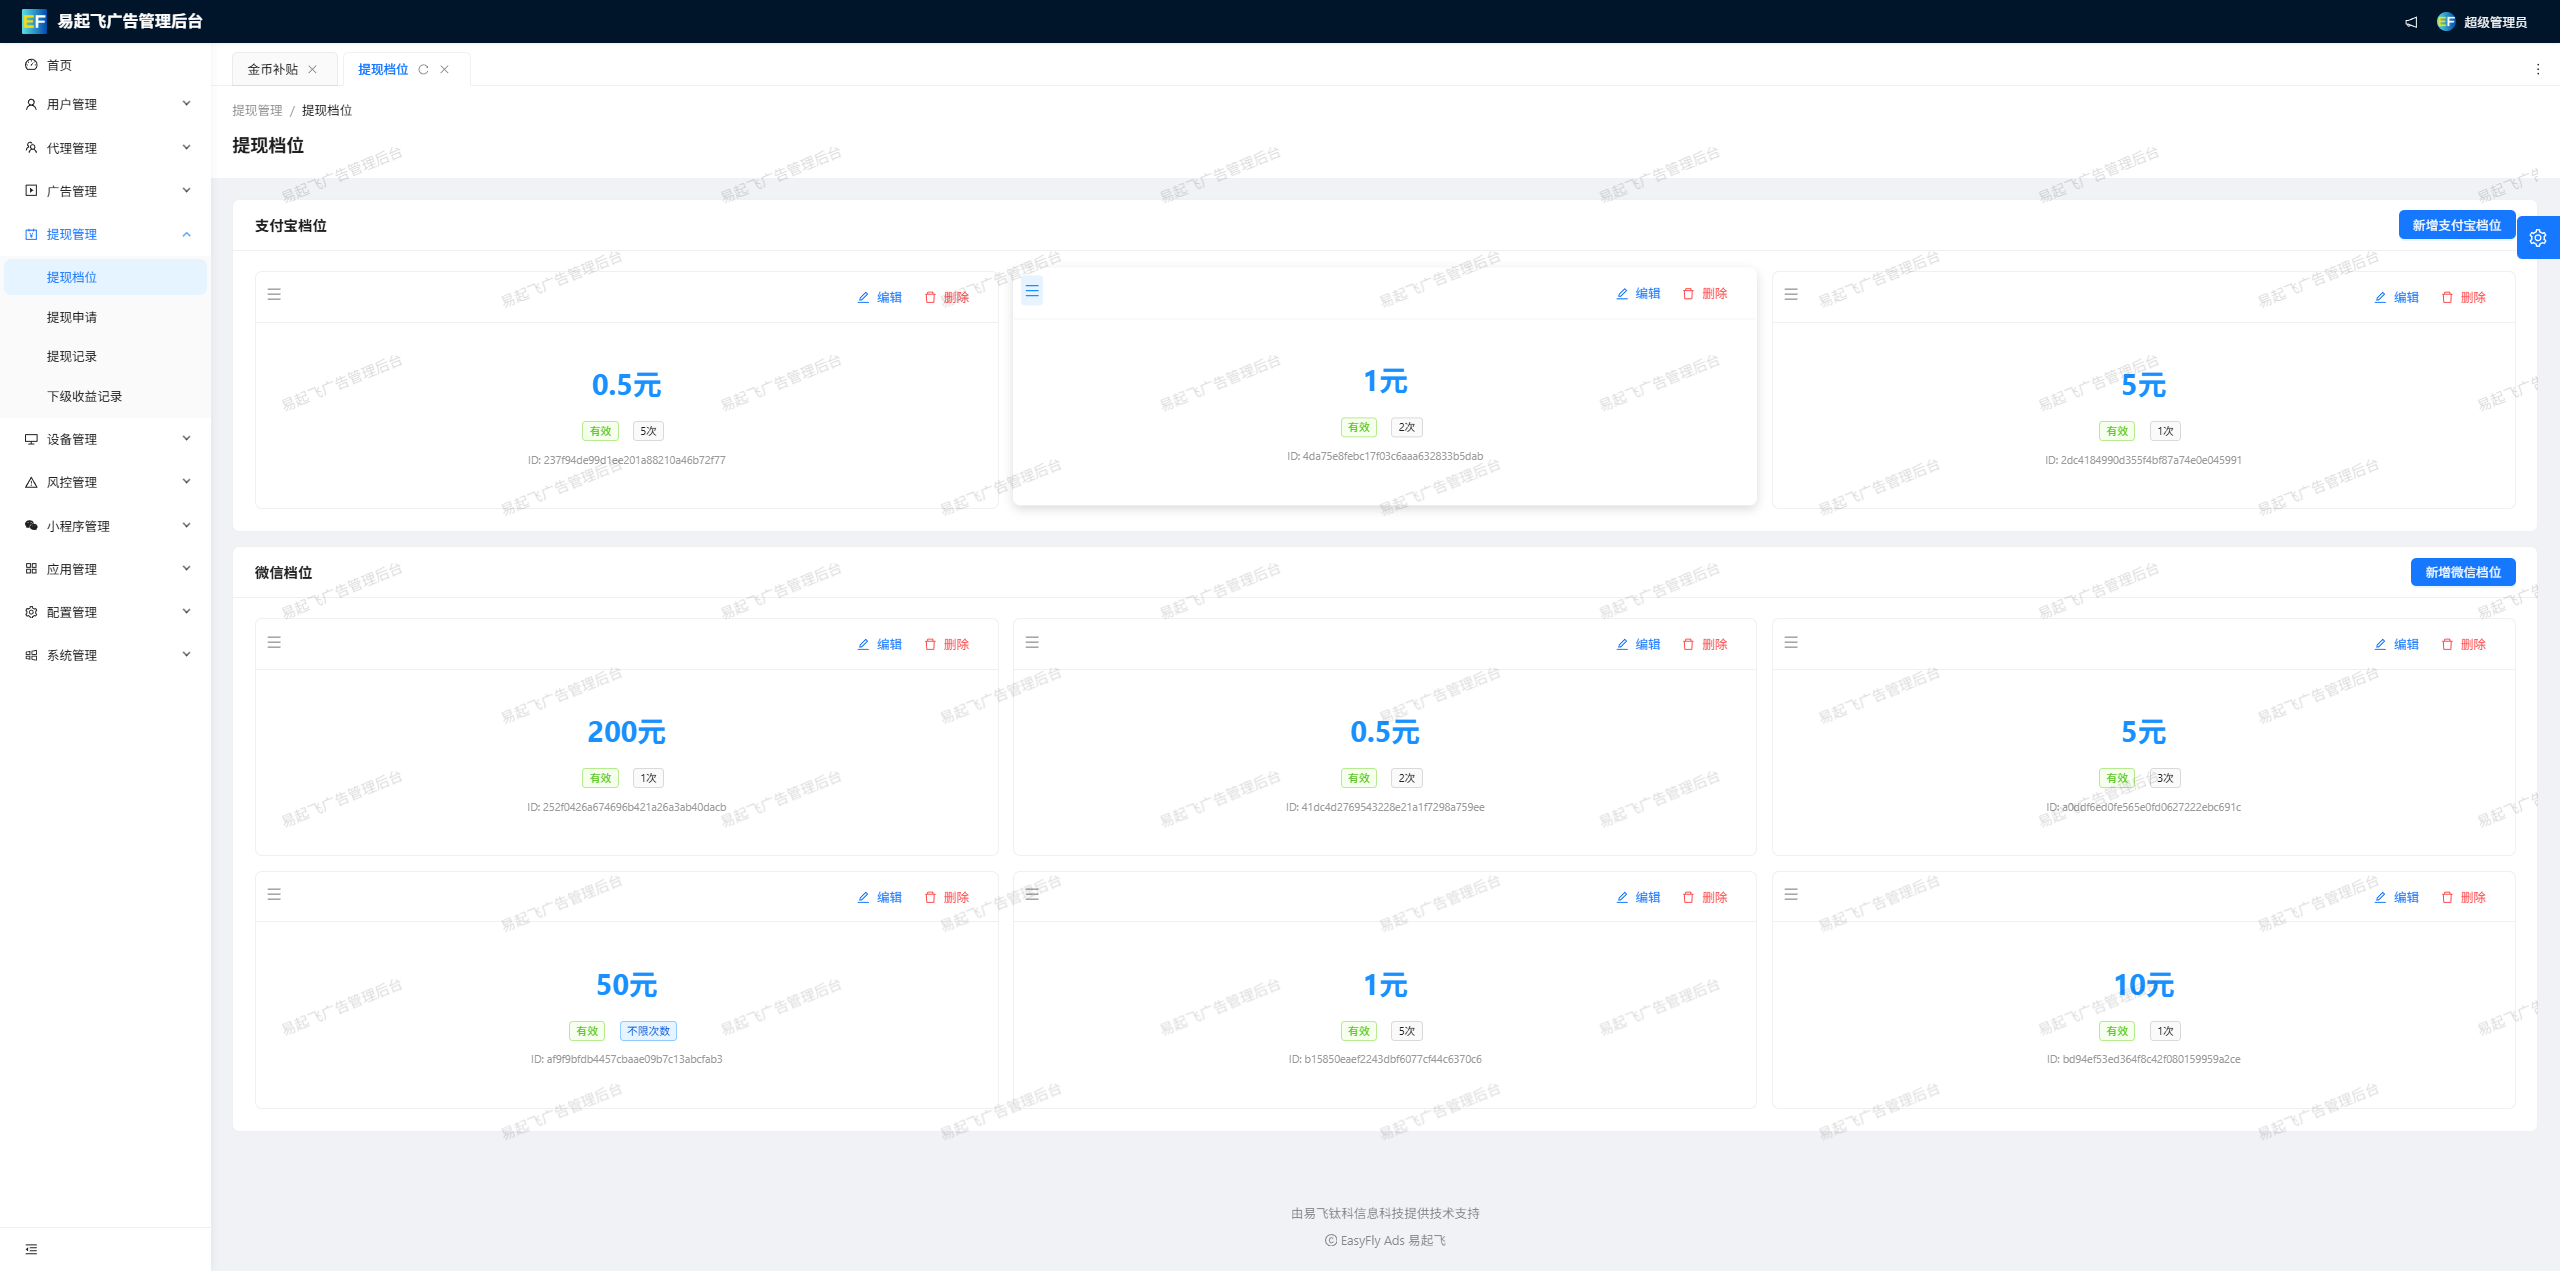The image size is (2560, 1271).
Task: Close the 金币补贴 tab
Action: (313, 69)
